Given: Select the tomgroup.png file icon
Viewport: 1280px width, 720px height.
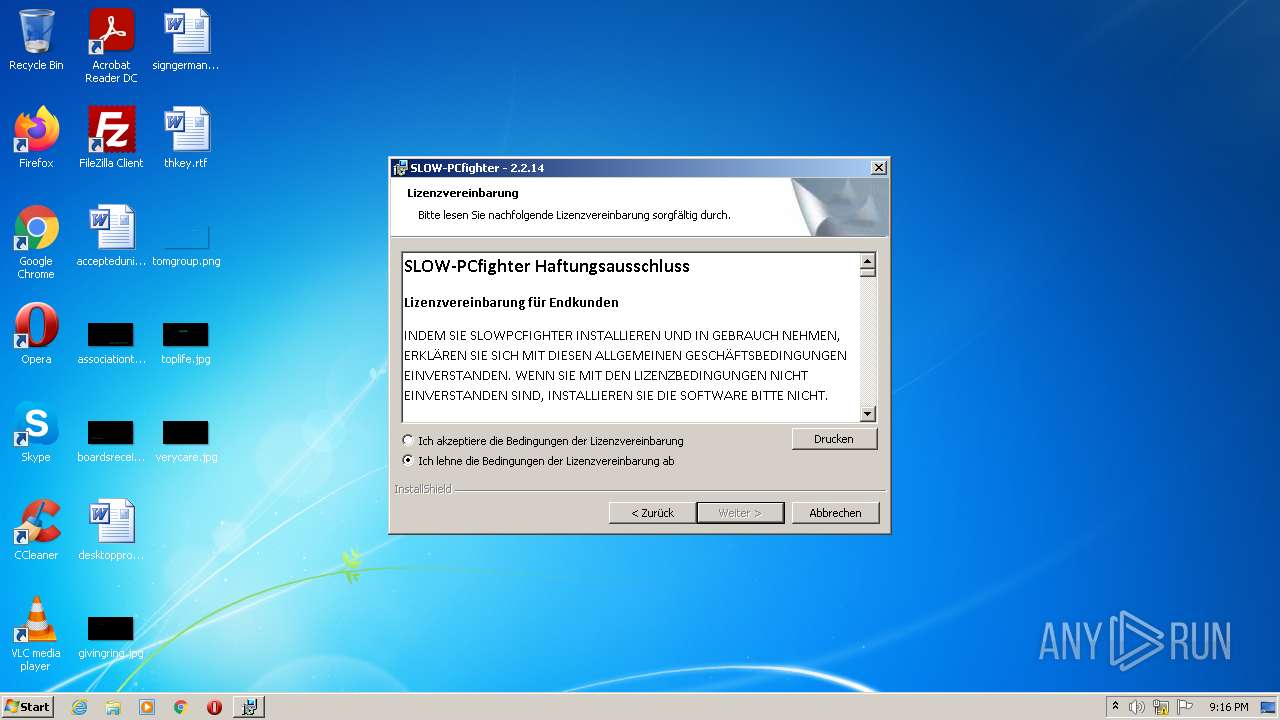Looking at the screenshot, I should [186, 245].
